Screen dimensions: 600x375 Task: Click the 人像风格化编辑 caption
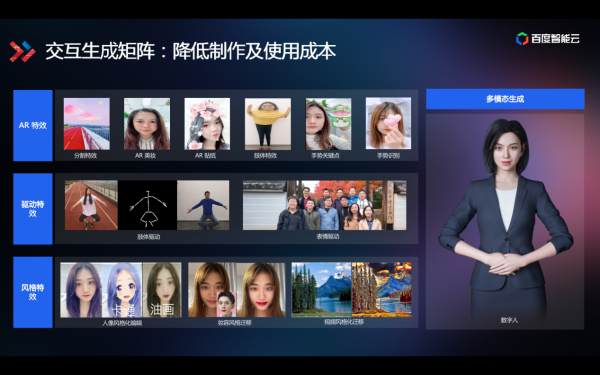(122, 323)
